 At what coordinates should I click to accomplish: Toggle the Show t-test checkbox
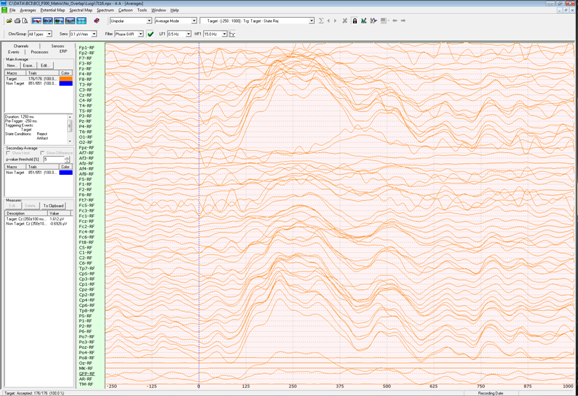[8, 153]
